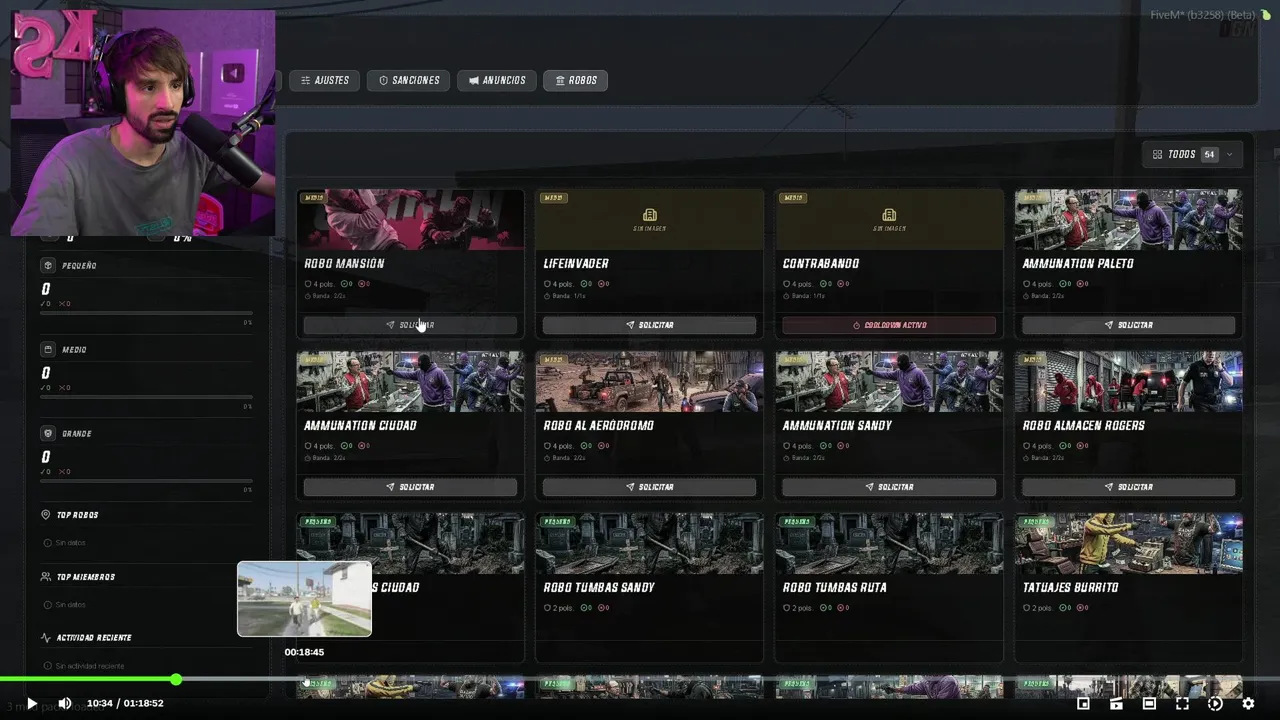Open the Robo Almacen Rogers card image
Image resolution: width=1280 pixels, height=720 pixels.
[x=1128, y=381]
